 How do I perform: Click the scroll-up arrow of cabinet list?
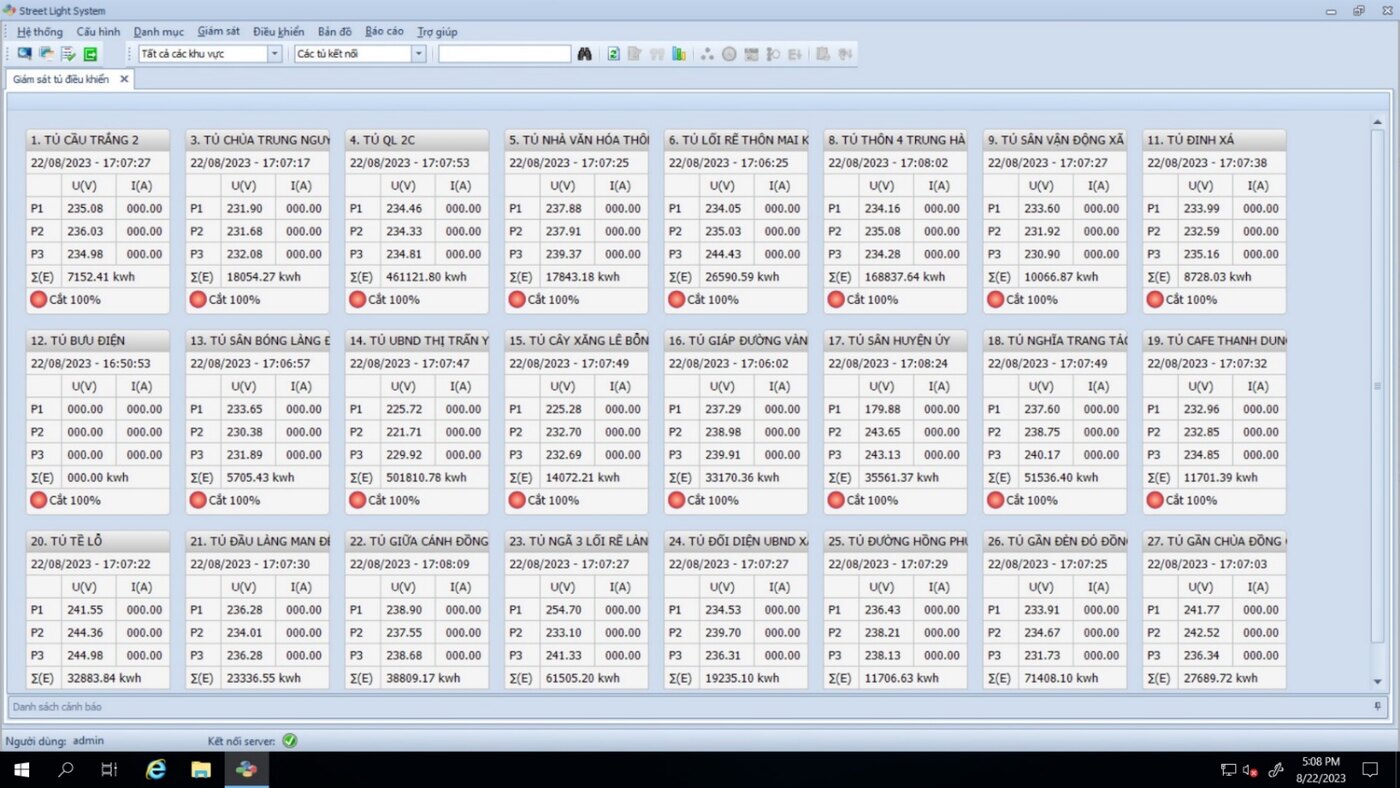tap(1377, 122)
